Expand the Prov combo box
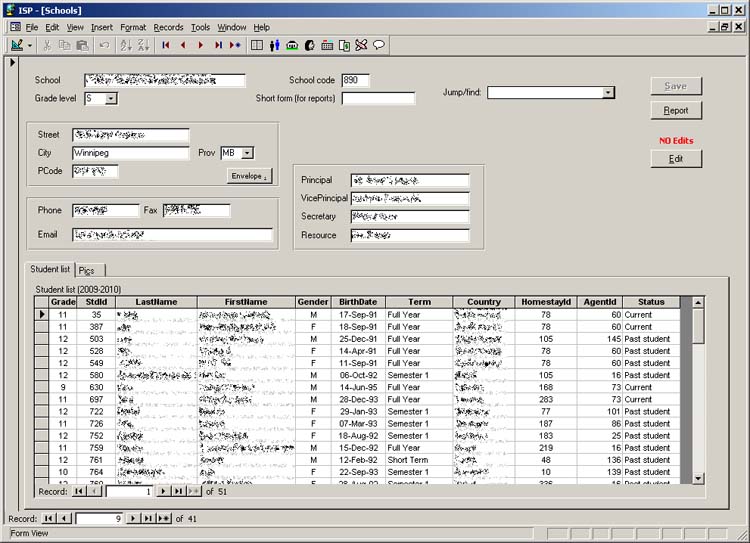 tap(247, 153)
